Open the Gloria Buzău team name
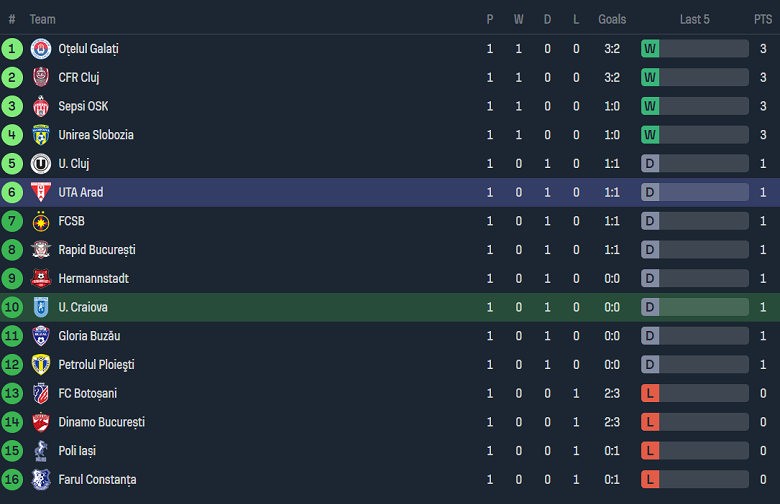The height and width of the screenshot is (504, 780). pyautogui.click(x=89, y=336)
